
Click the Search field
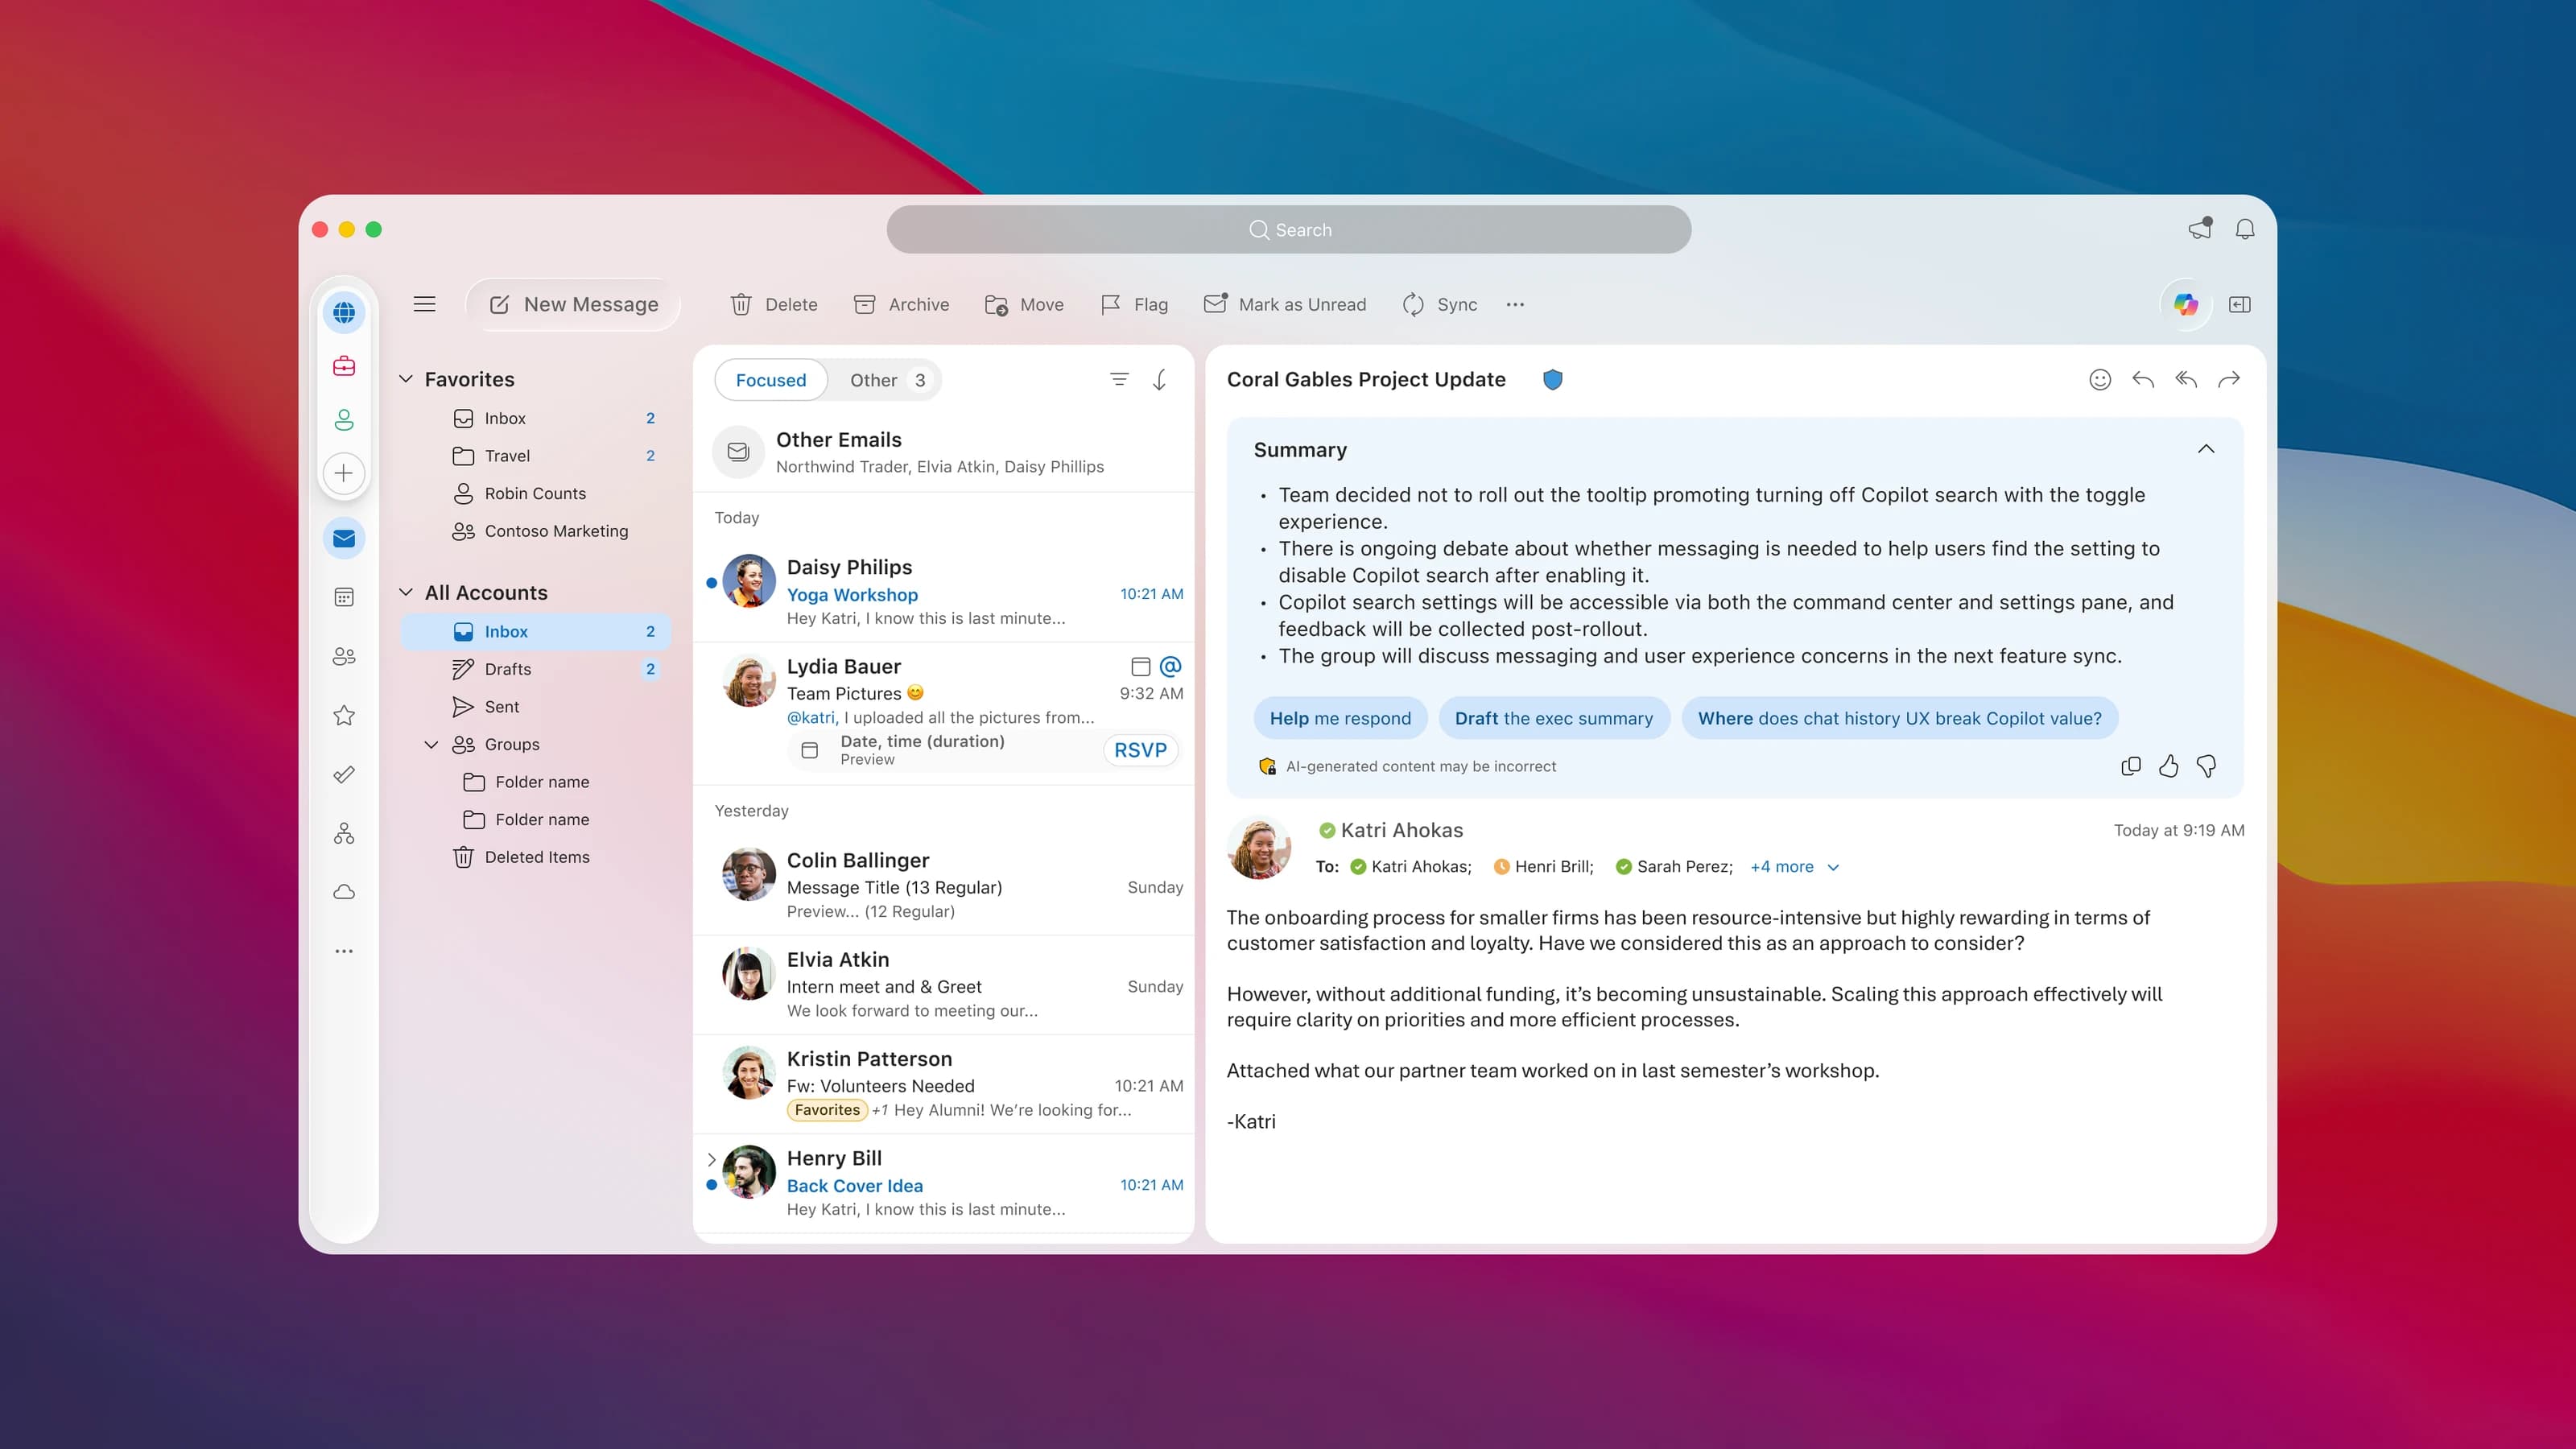tap(1288, 230)
